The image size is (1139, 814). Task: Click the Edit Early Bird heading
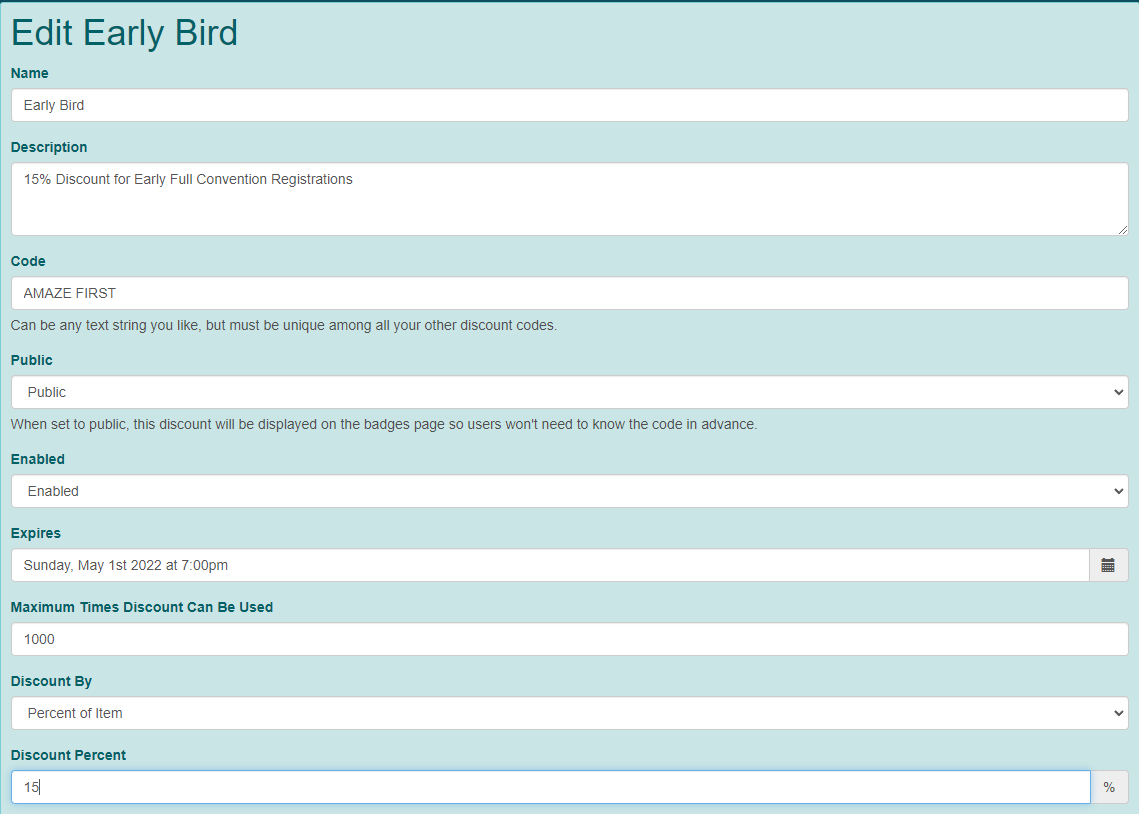[124, 33]
